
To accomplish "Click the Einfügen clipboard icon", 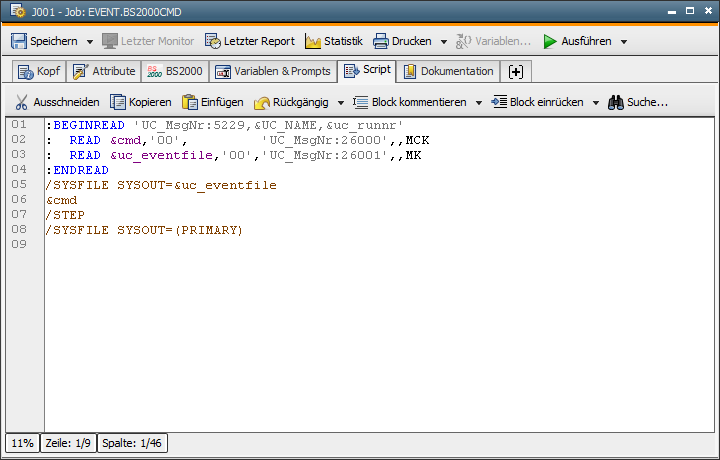I will tap(190, 102).
